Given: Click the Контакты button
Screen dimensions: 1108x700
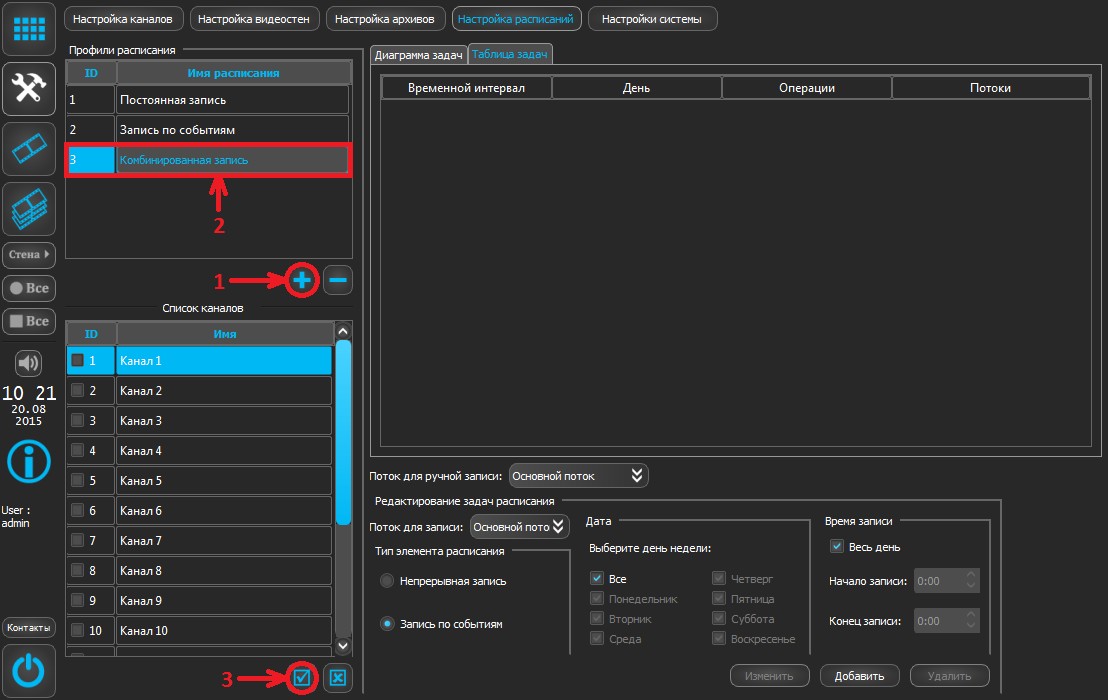Looking at the screenshot, I should [x=28, y=628].
